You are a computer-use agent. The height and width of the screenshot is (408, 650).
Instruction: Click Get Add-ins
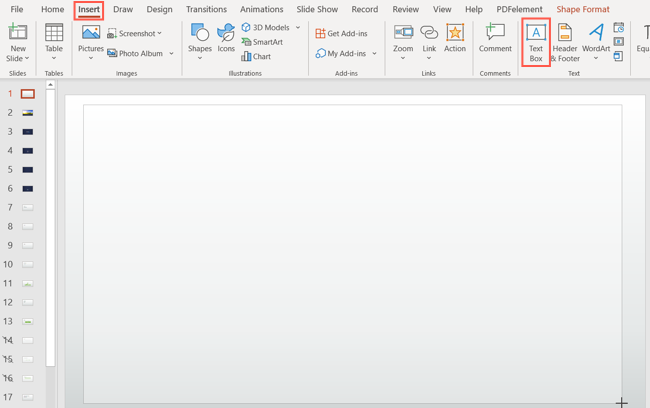pyautogui.click(x=342, y=34)
